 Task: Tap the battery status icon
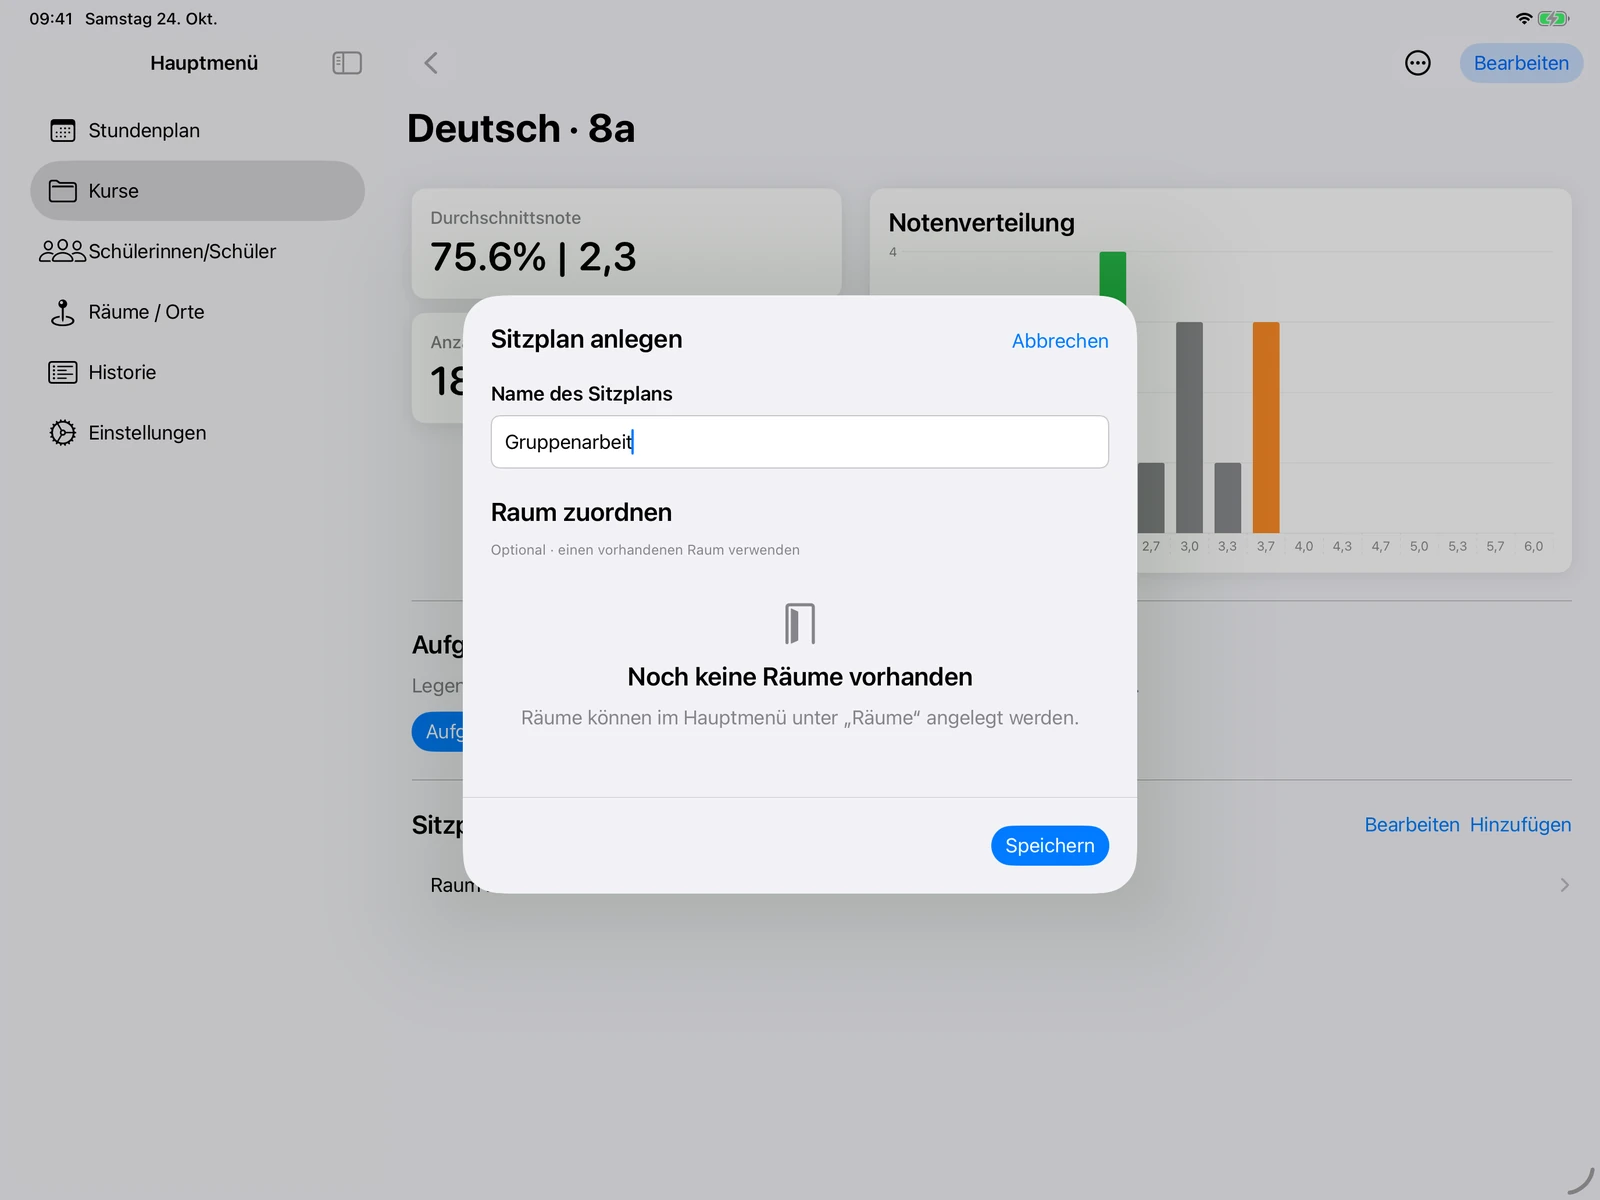pyautogui.click(x=1553, y=19)
